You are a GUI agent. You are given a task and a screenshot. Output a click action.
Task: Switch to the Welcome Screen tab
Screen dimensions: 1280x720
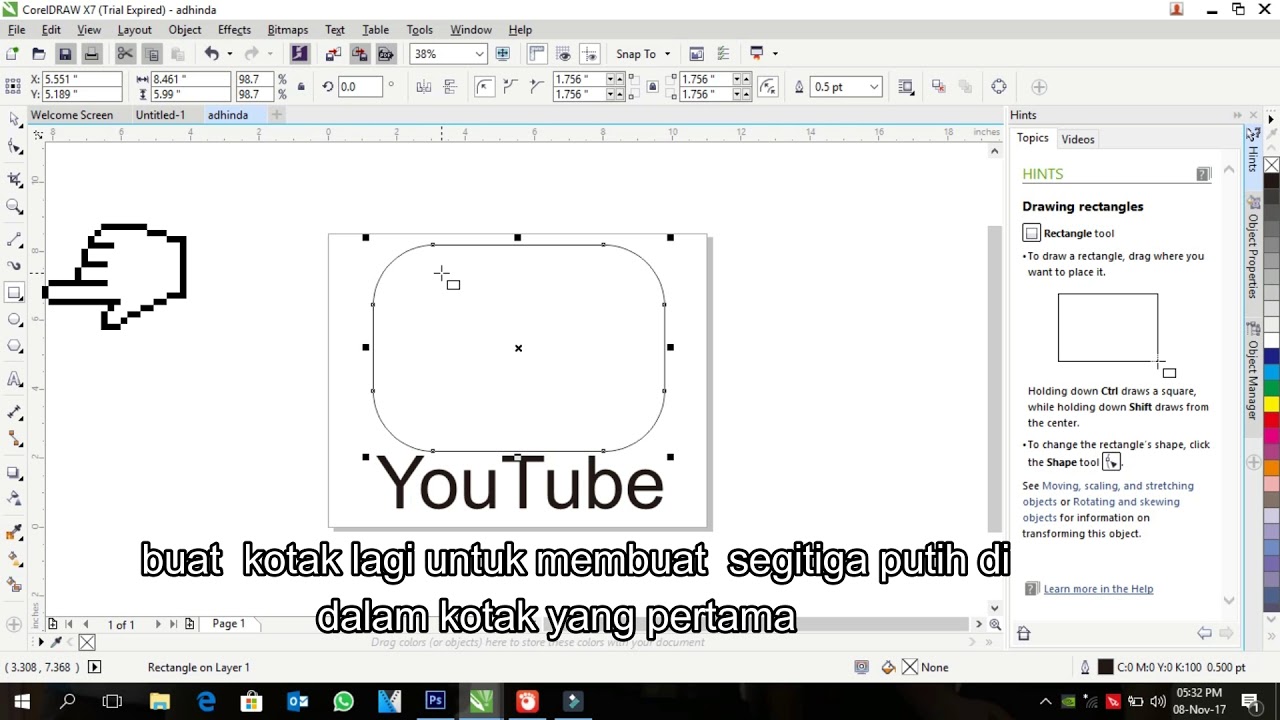(x=71, y=115)
